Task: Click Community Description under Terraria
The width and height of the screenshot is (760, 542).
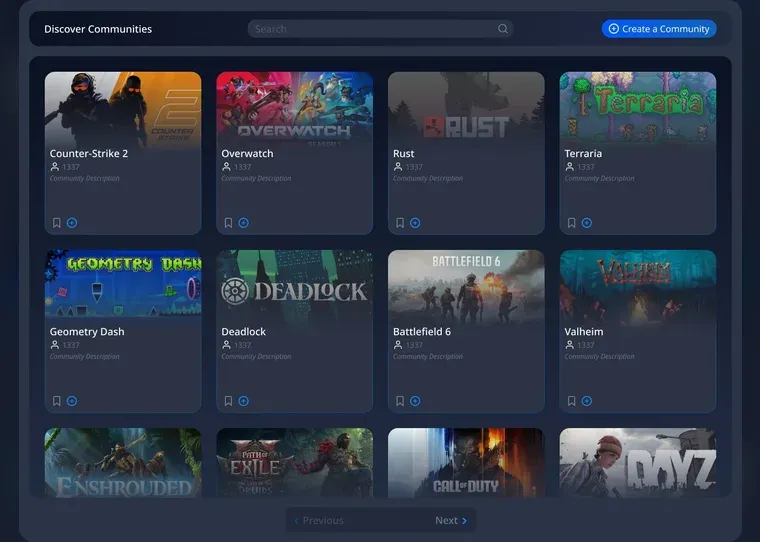Action: [599, 178]
